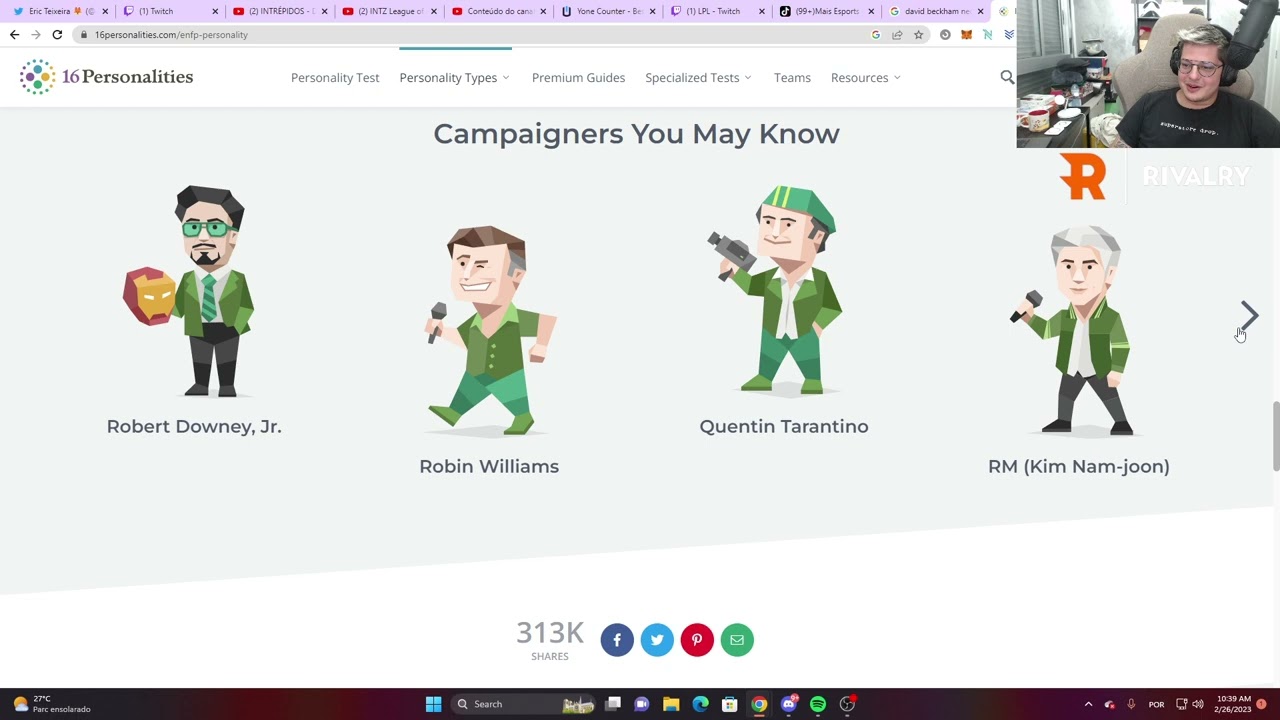This screenshot has height=720, width=1280.
Task: Expand the Specialized Tests dropdown
Action: tap(698, 77)
